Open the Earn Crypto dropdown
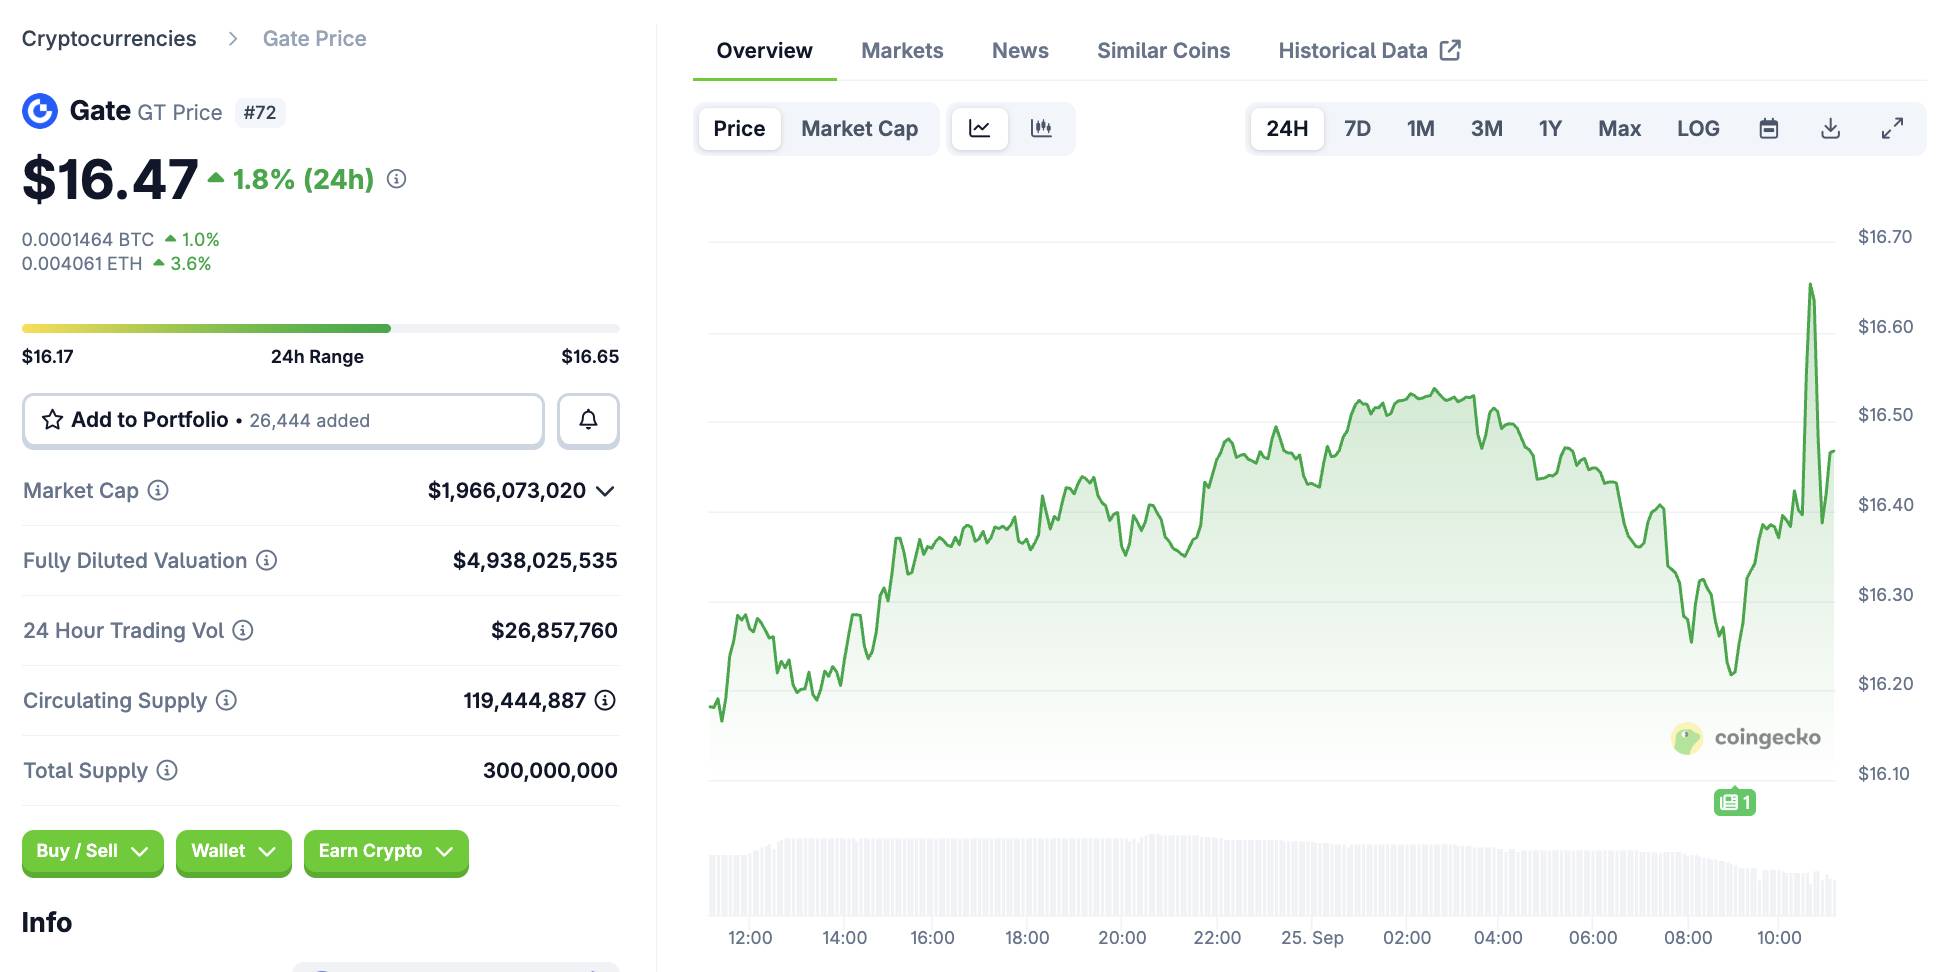Screen dimensions: 1938x972 [x=386, y=852]
